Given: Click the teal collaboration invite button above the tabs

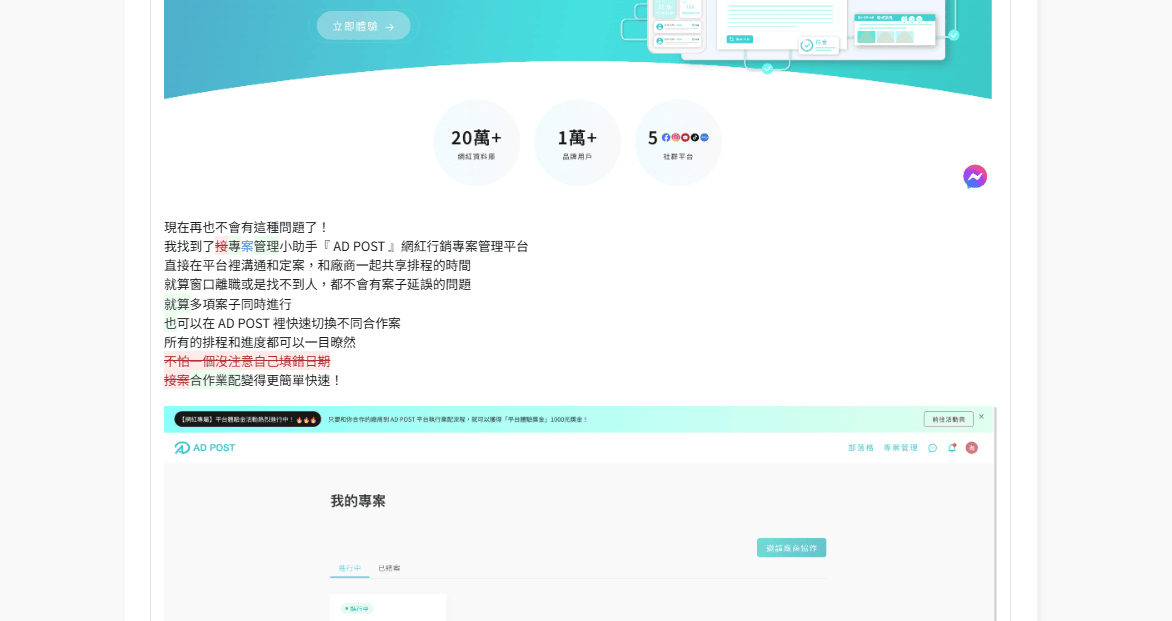Looking at the screenshot, I should click(791, 548).
